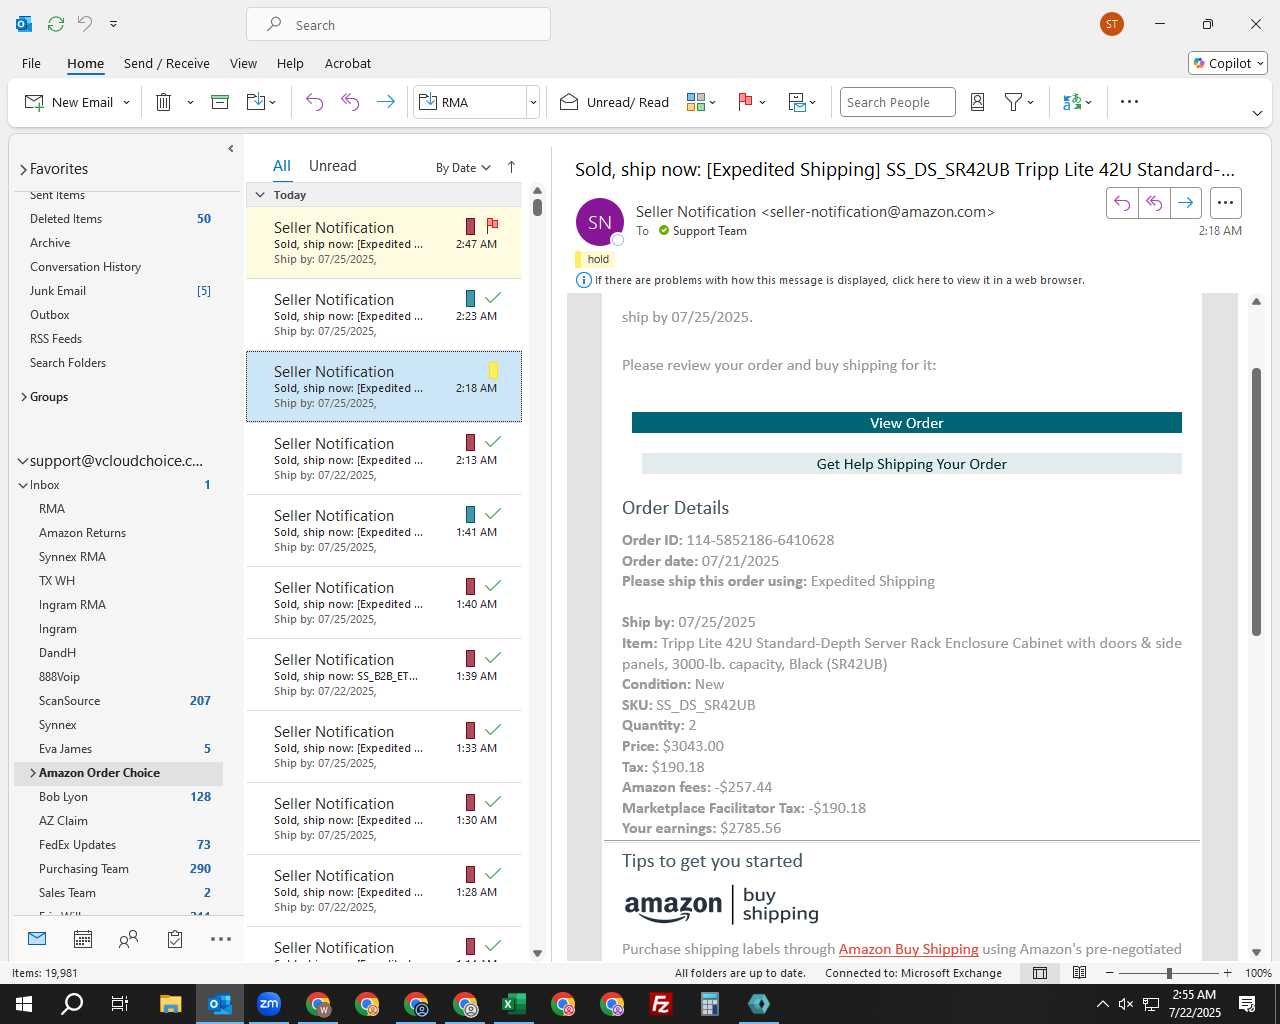This screenshot has height=1024, width=1280.
Task: Toggle the checkmark on the 2:23 AM message
Action: [493, 298]
